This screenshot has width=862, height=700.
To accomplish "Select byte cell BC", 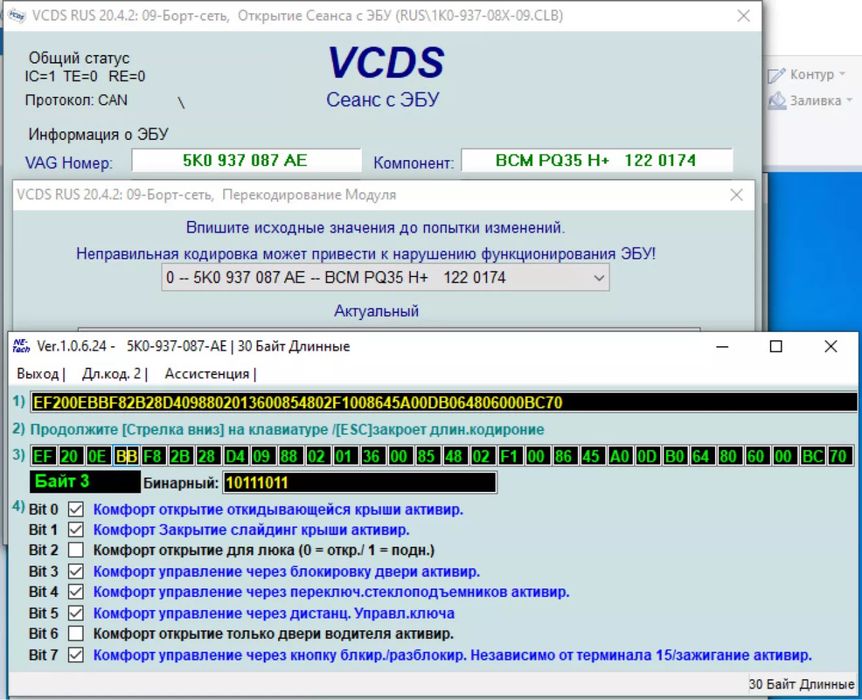I will (x=813, y=456).
